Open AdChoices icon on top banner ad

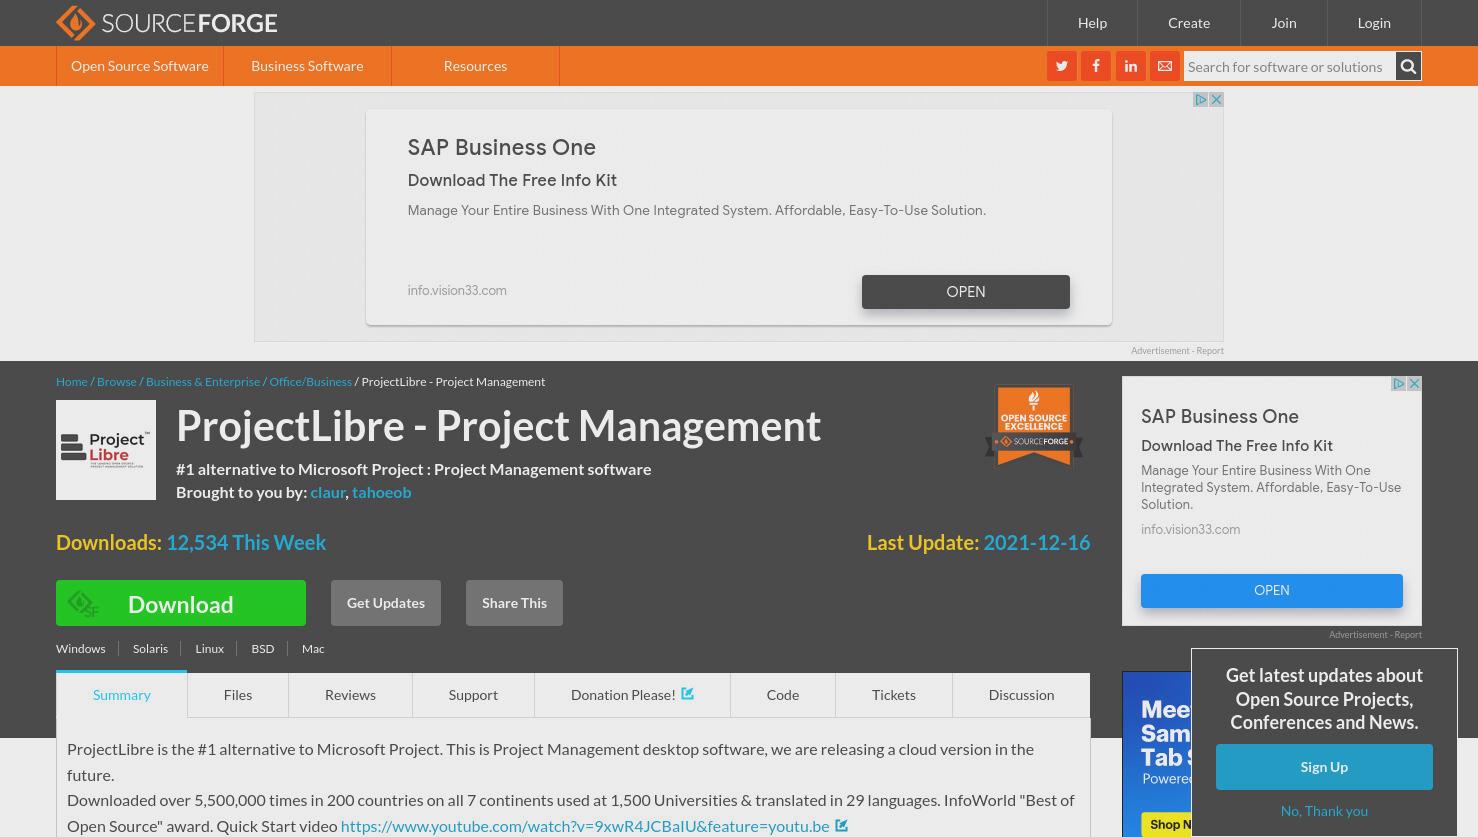point(1201,100)
